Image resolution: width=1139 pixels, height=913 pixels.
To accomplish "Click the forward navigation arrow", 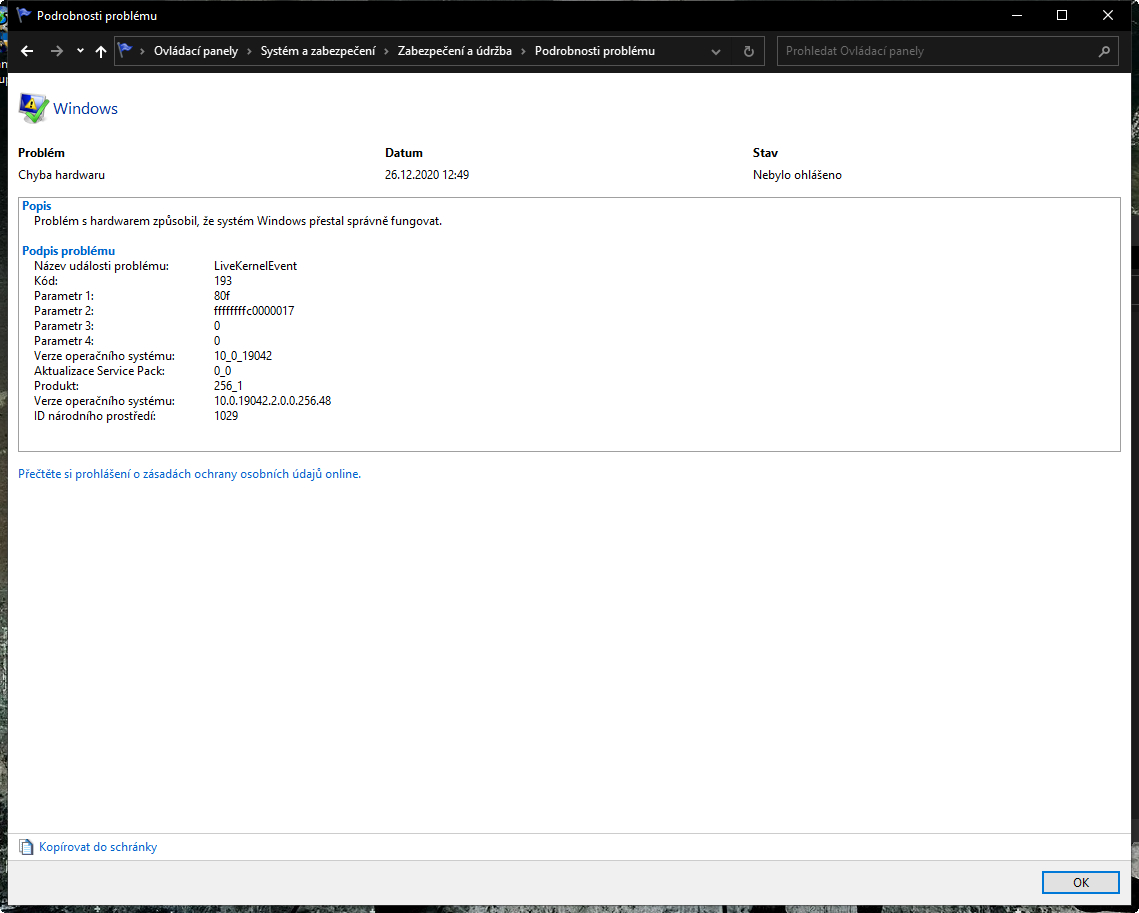I will 57,51.
